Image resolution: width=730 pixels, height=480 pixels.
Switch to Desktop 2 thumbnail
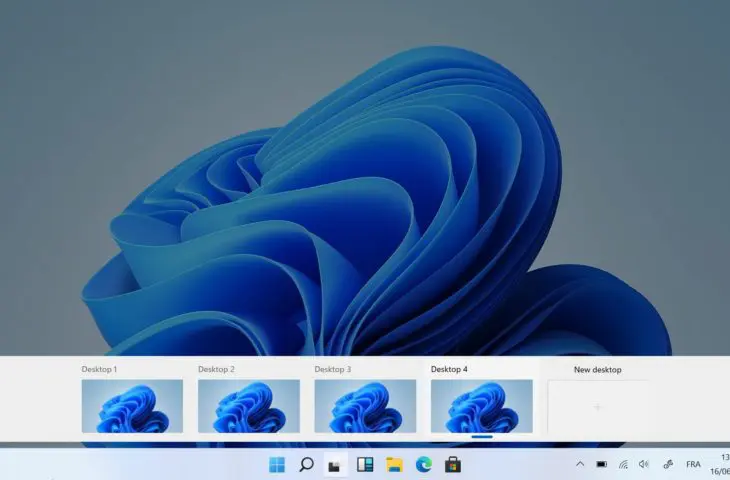(x=249, y=406)
